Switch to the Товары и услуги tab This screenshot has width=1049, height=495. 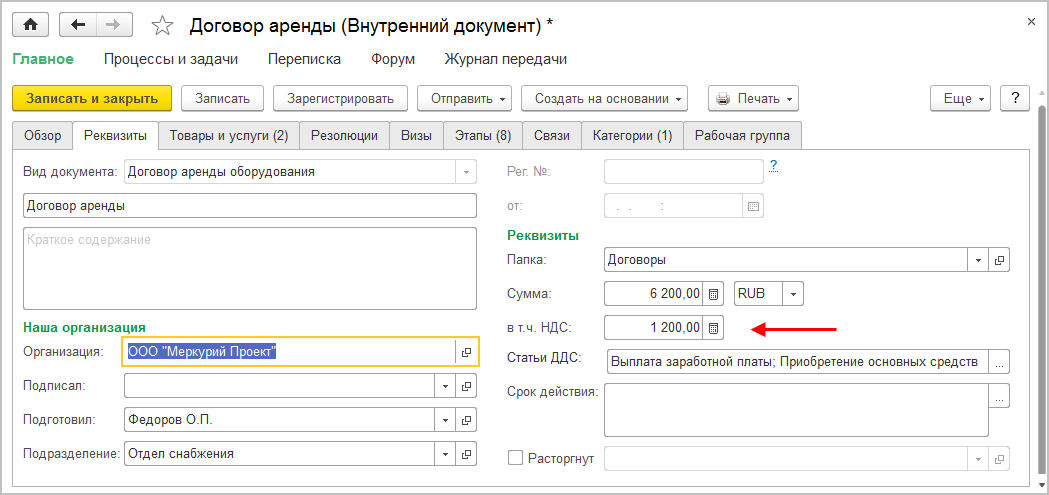pyautogui.click(x=228, y=135)
